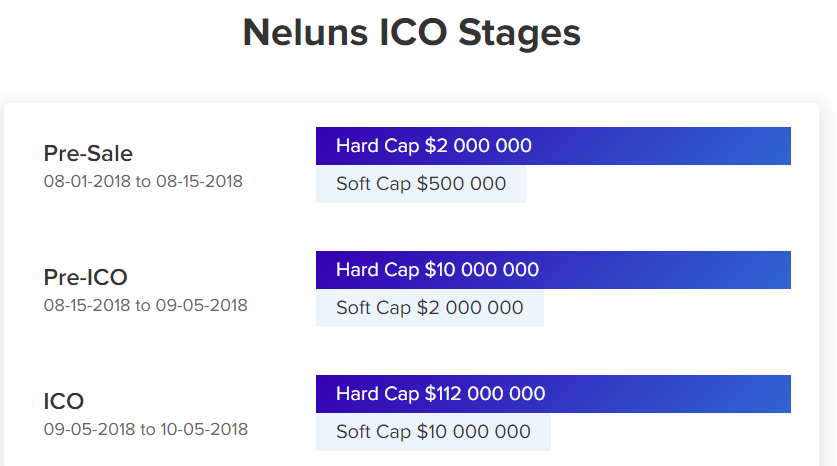The width and height of the screenshot is (837, 466).
Task: Click the ICO Hard Cap $112 000 000 amount
Action: (485, 394)
